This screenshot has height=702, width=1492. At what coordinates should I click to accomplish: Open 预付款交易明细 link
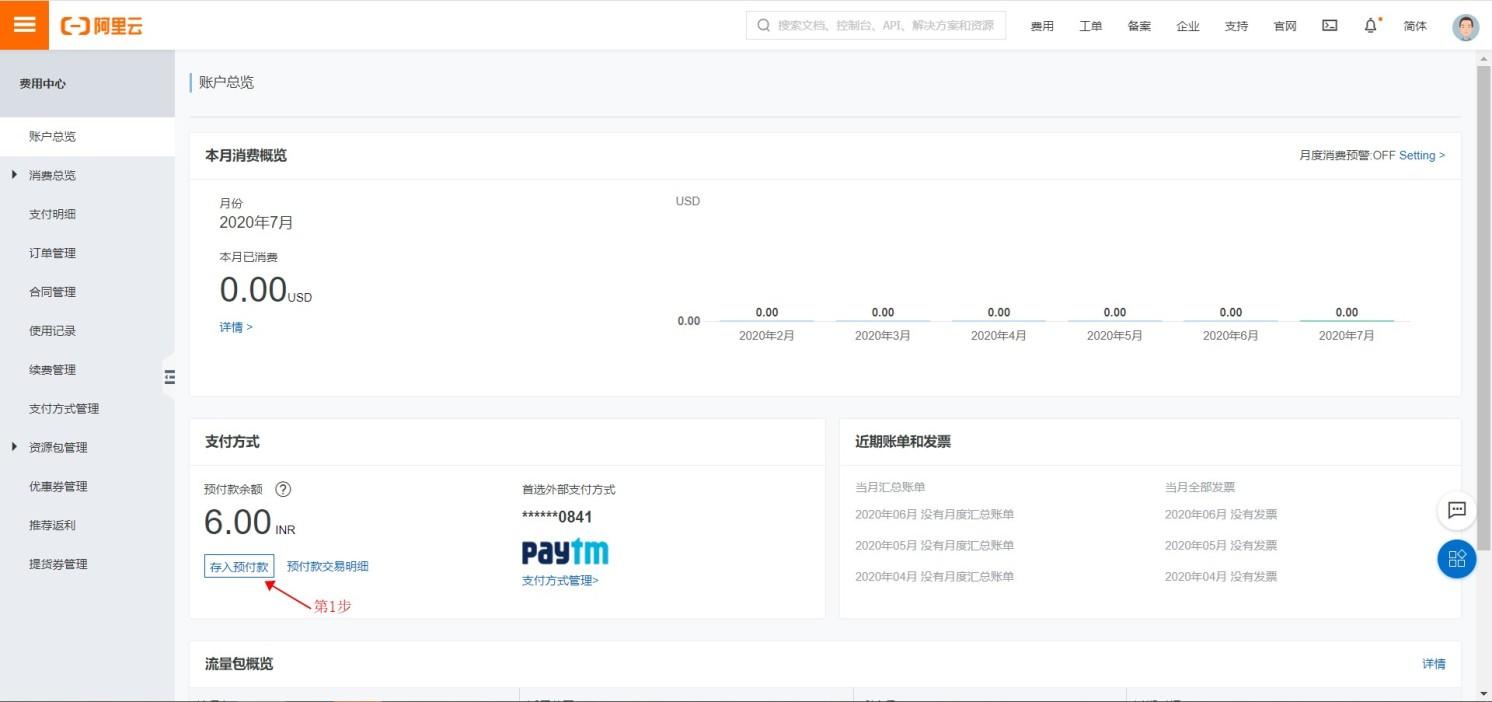328,566
